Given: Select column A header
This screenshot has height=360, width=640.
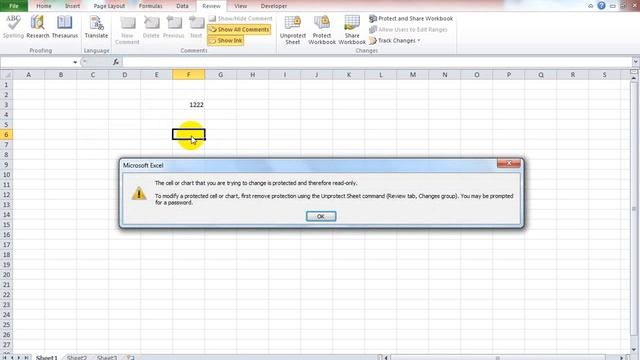Looking at the screenshot, I should pos(29,75).
